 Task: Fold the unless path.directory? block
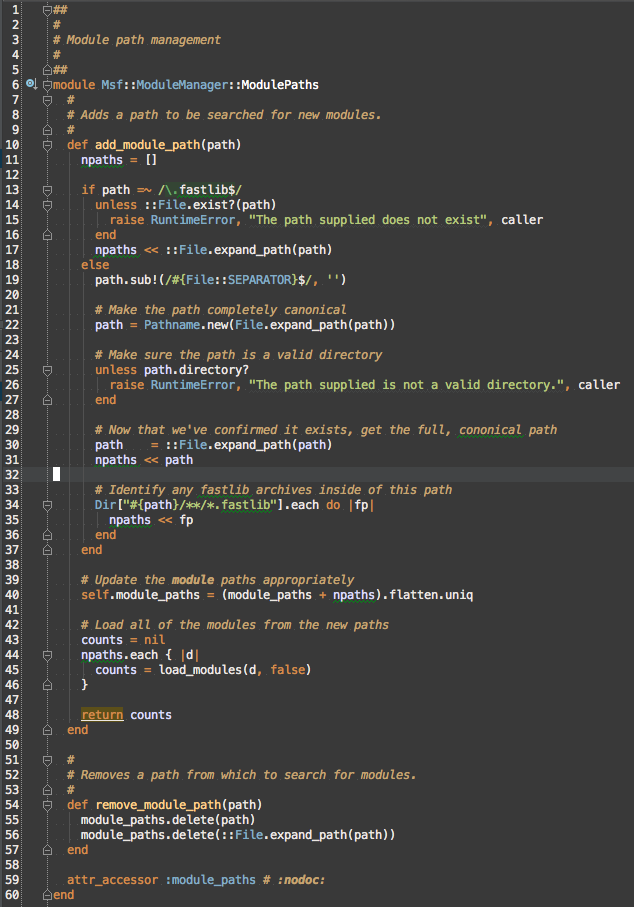(47, 370)
